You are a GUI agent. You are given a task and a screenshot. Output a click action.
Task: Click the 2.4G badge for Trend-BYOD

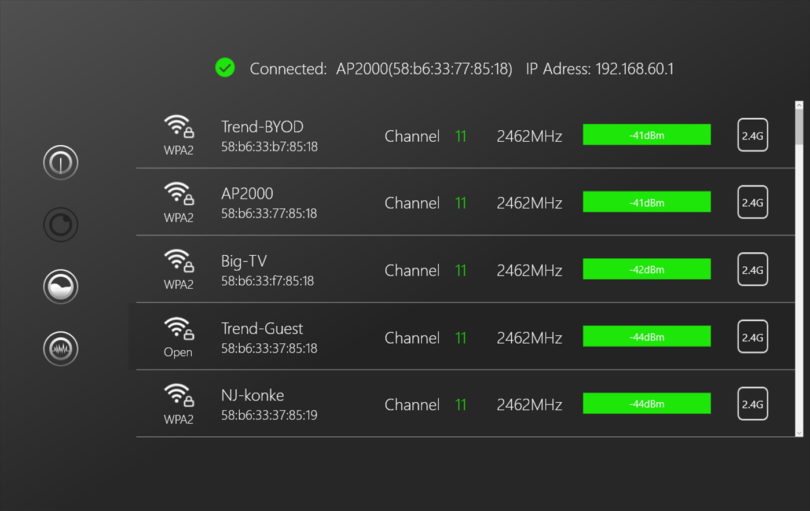(752, 135)
